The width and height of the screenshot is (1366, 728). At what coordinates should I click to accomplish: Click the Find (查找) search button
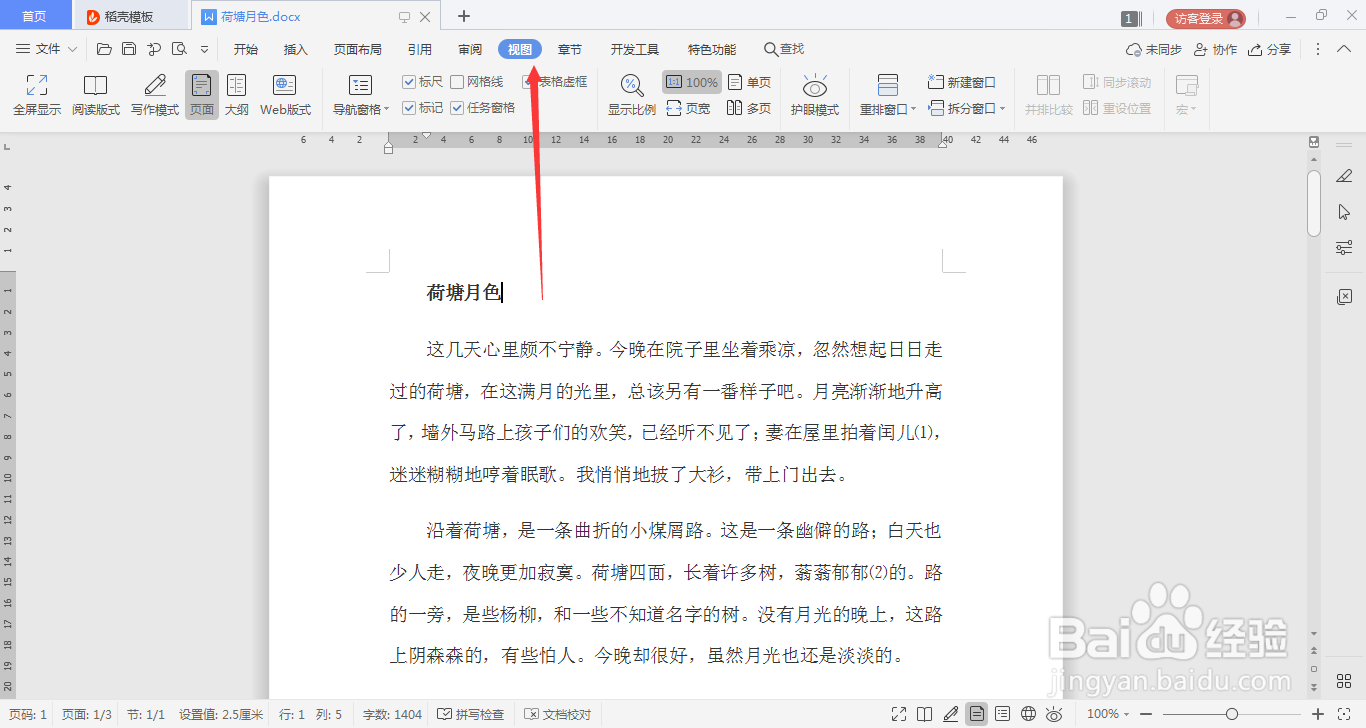point(784,49)
